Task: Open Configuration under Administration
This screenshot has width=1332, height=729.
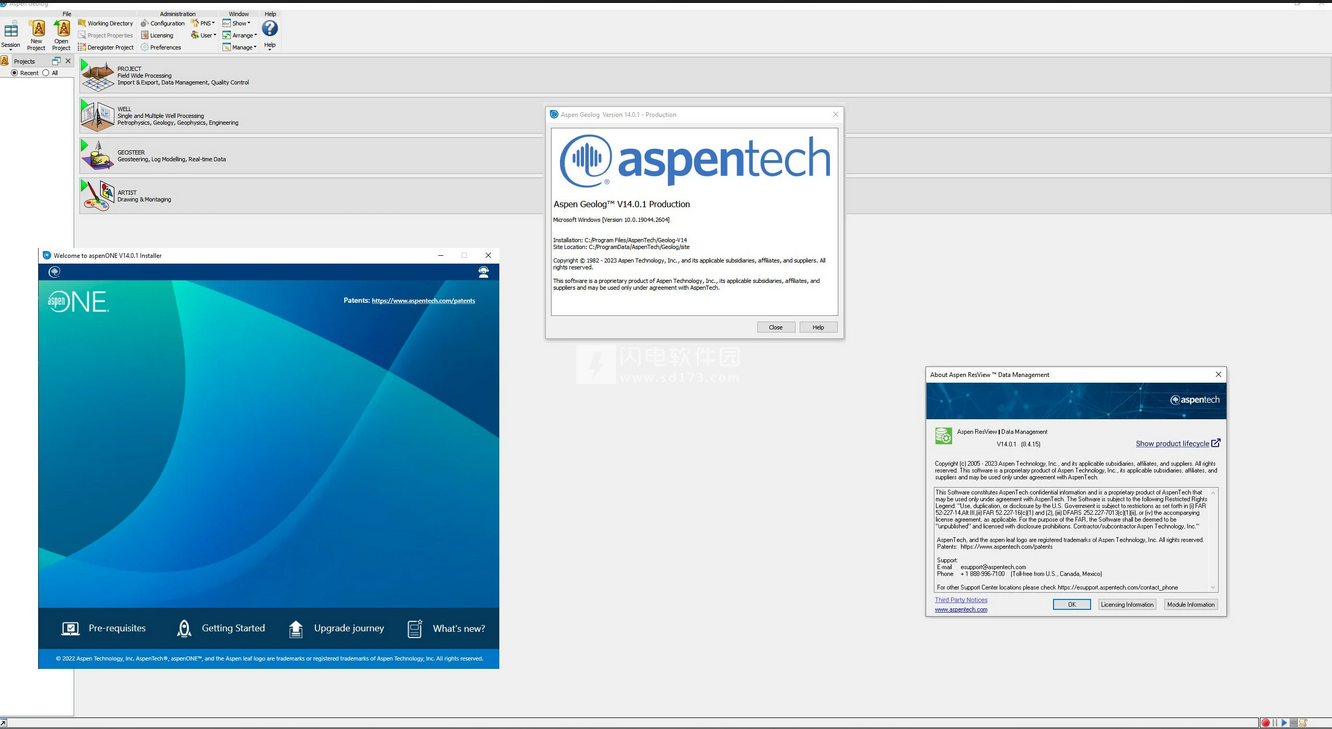Action: (162, 23)
